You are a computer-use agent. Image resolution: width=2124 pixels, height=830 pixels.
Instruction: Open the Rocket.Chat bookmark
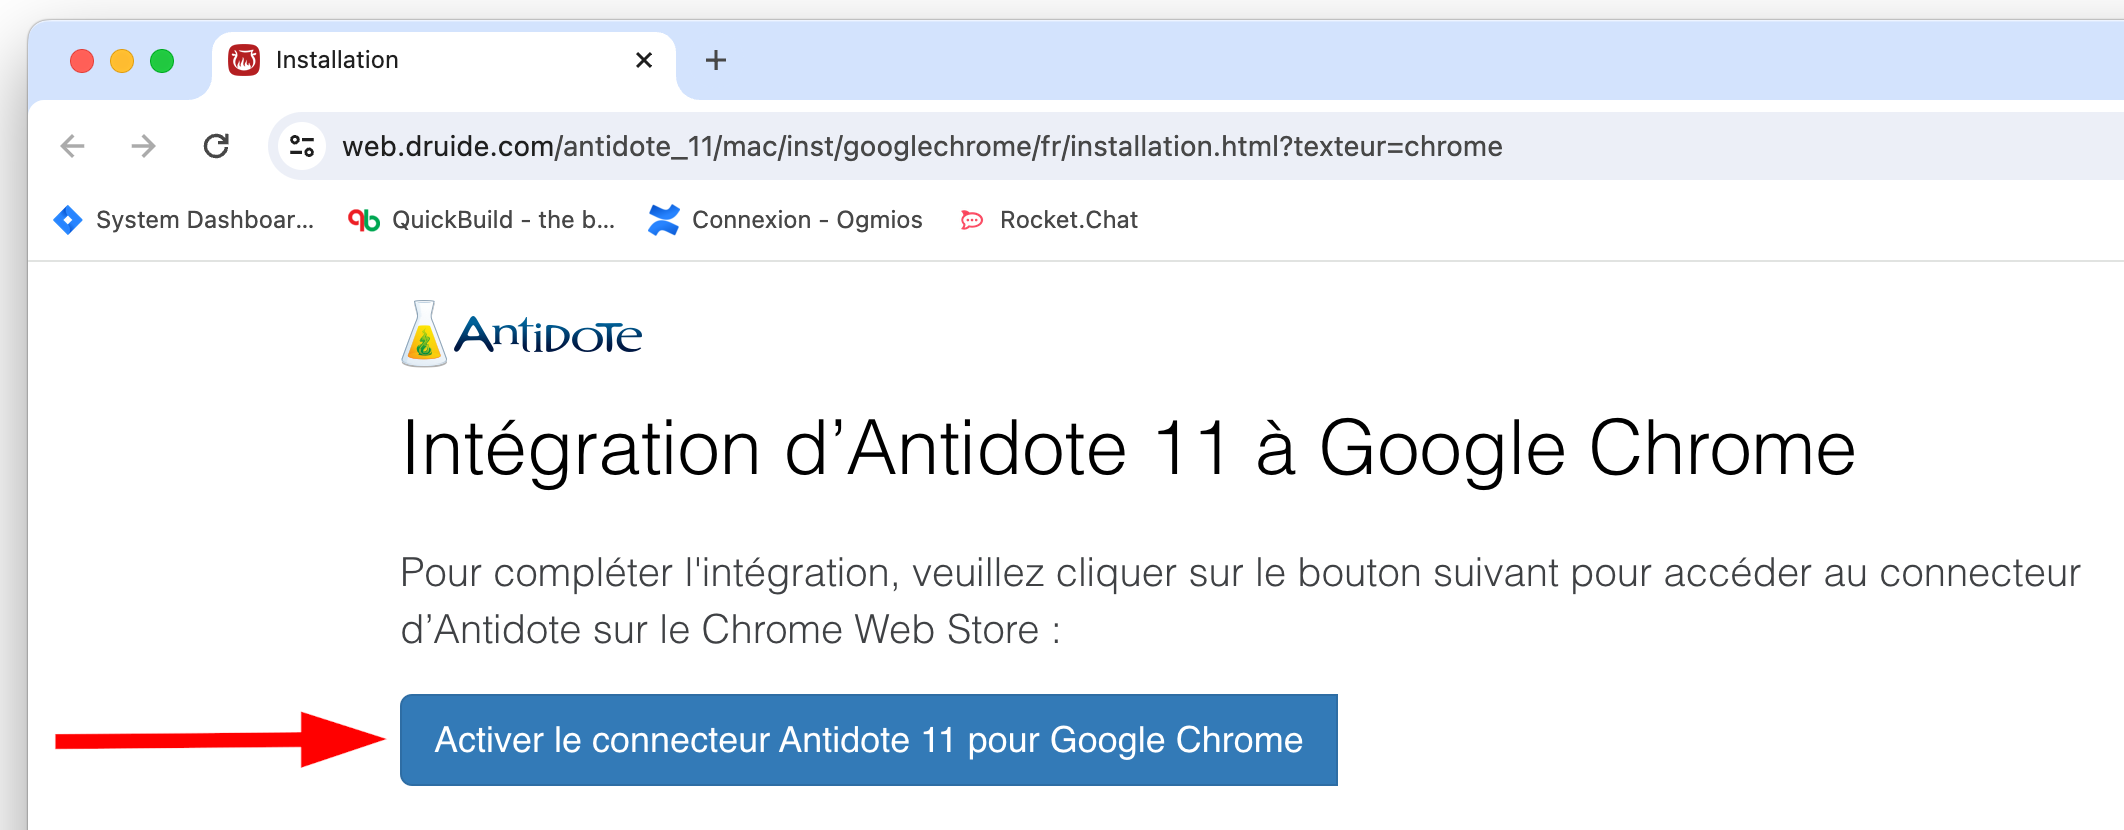[1049, 220]
